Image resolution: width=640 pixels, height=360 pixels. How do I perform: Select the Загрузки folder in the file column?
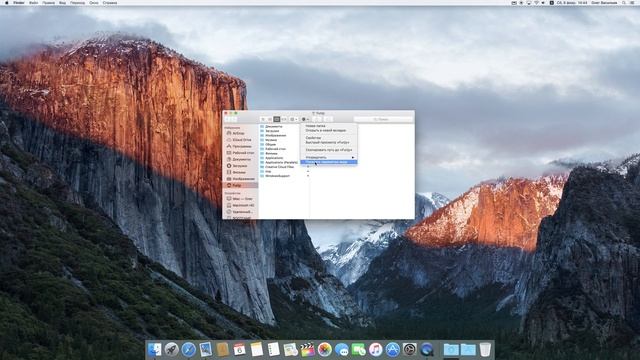coord(272,131)
